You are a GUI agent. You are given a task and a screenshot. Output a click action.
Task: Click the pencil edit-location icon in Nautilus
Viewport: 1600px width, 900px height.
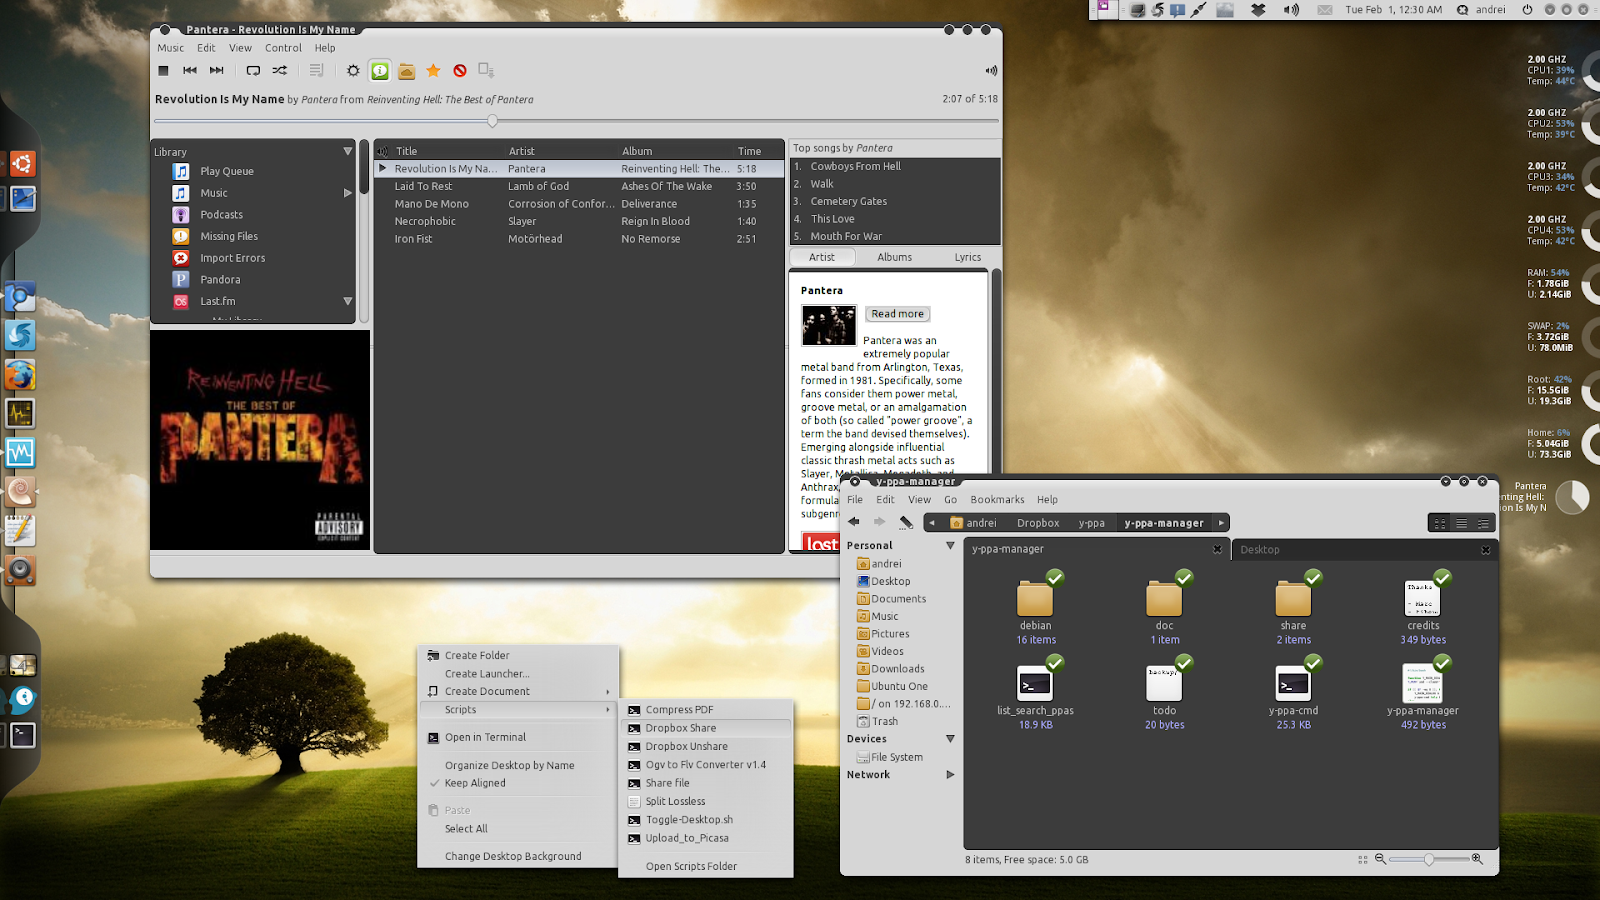click(906, 522)
